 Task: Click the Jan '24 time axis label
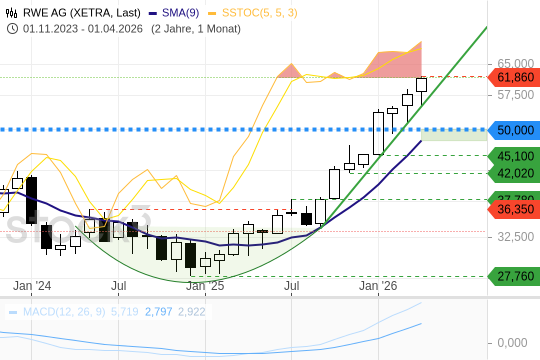click(x=32, y=286)
